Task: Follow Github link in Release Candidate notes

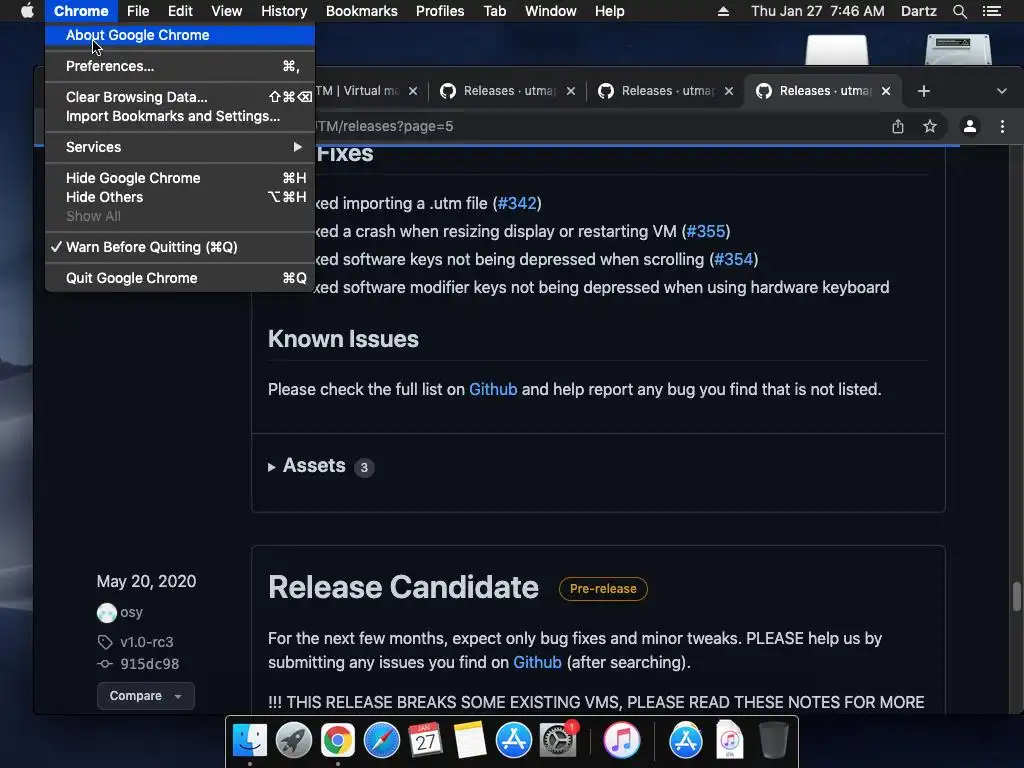Action: tap(537, 662)
